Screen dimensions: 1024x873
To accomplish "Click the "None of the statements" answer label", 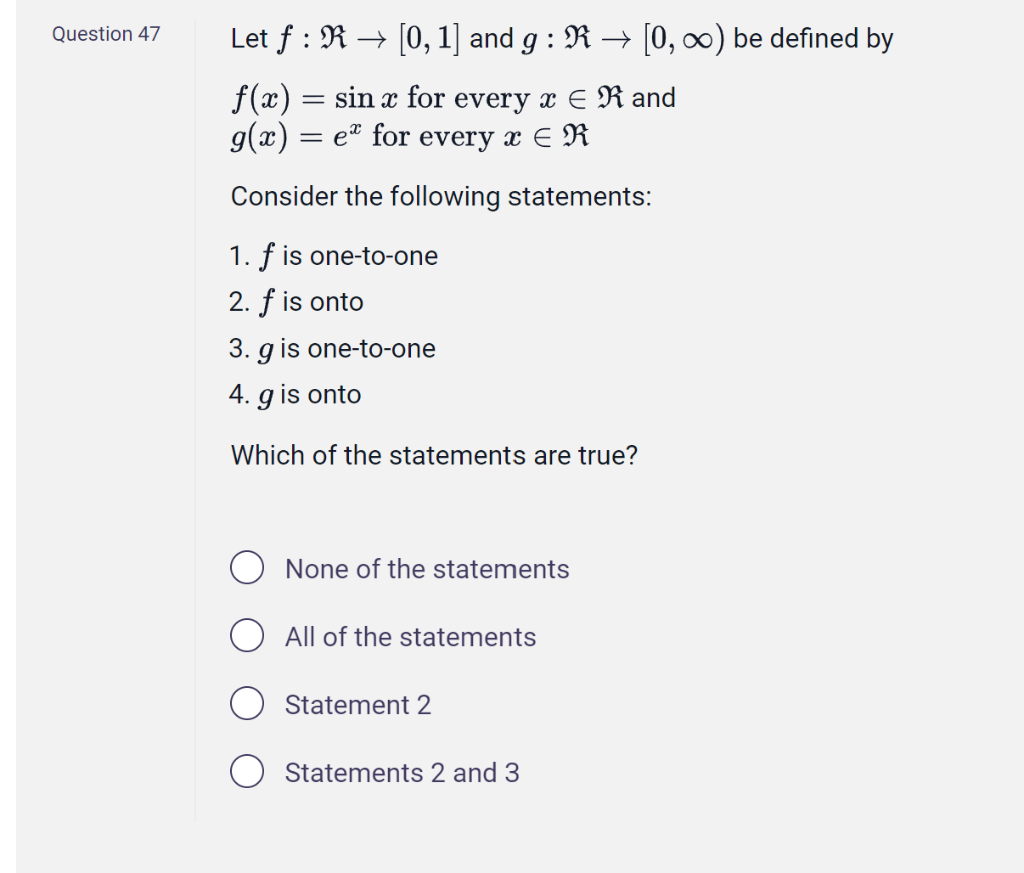I will 427,569.
